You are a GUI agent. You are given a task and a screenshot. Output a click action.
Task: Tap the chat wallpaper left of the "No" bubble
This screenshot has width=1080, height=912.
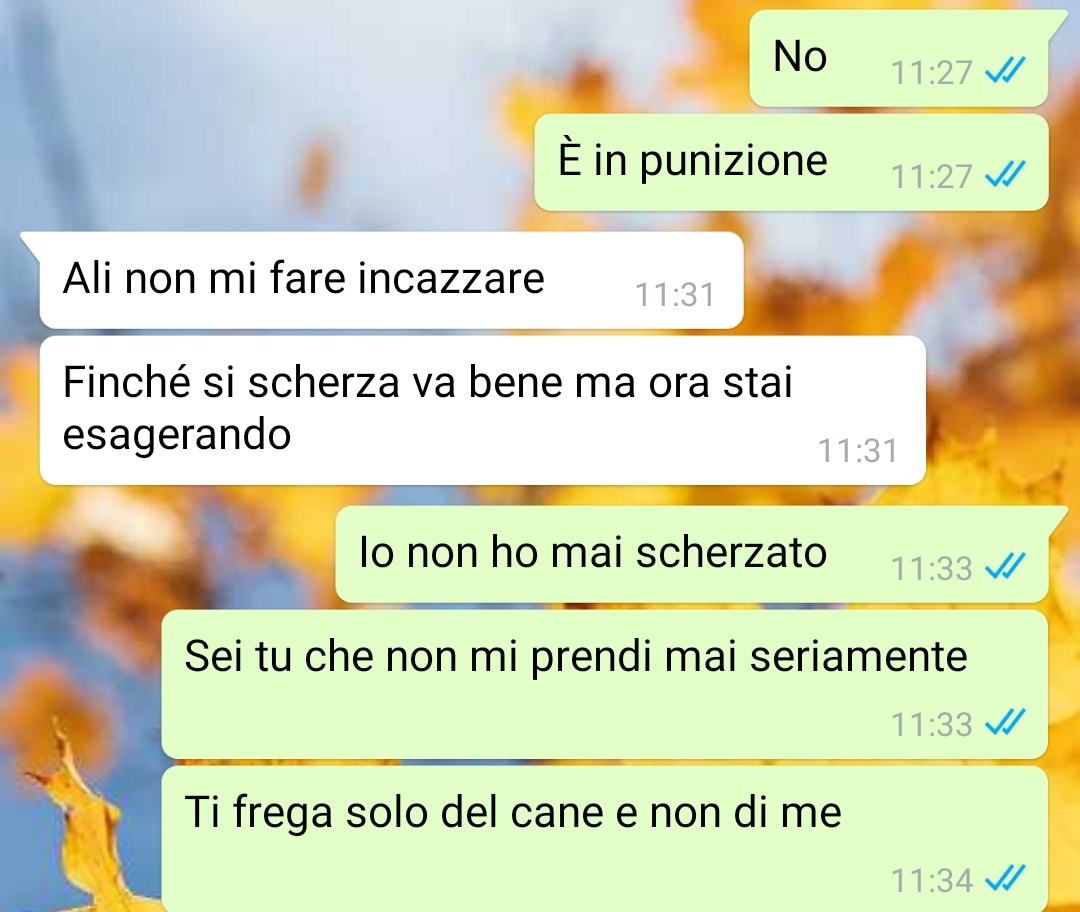point(372,59)
